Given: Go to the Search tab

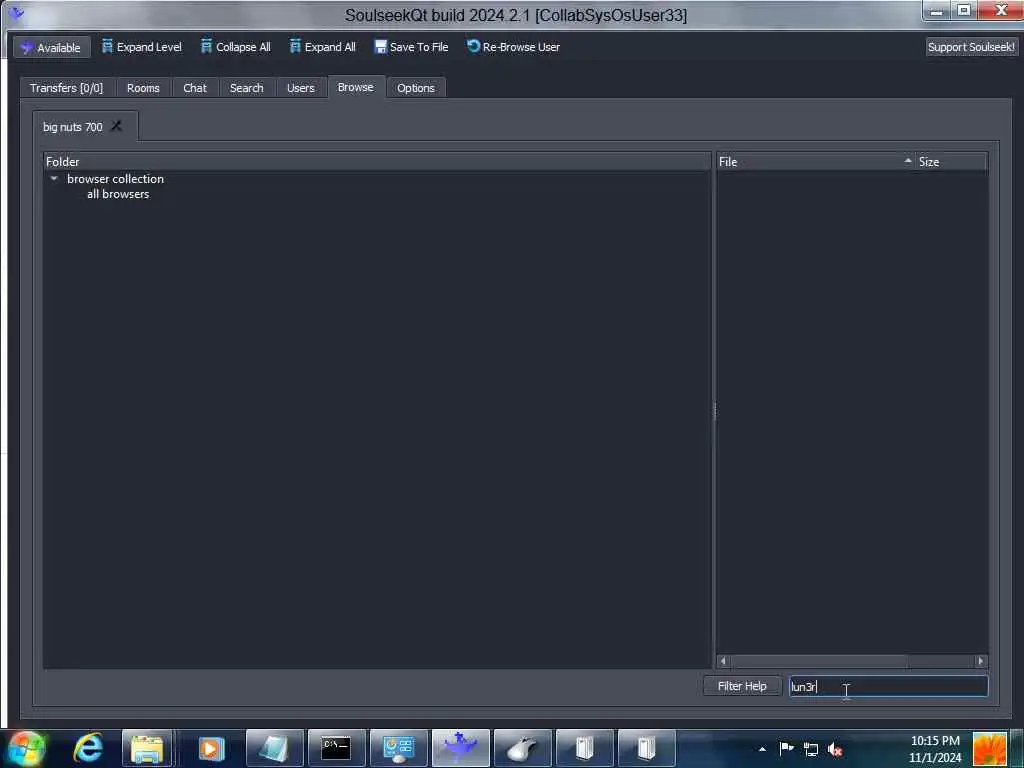Looking at the screenshot, I should coord(246,88).
